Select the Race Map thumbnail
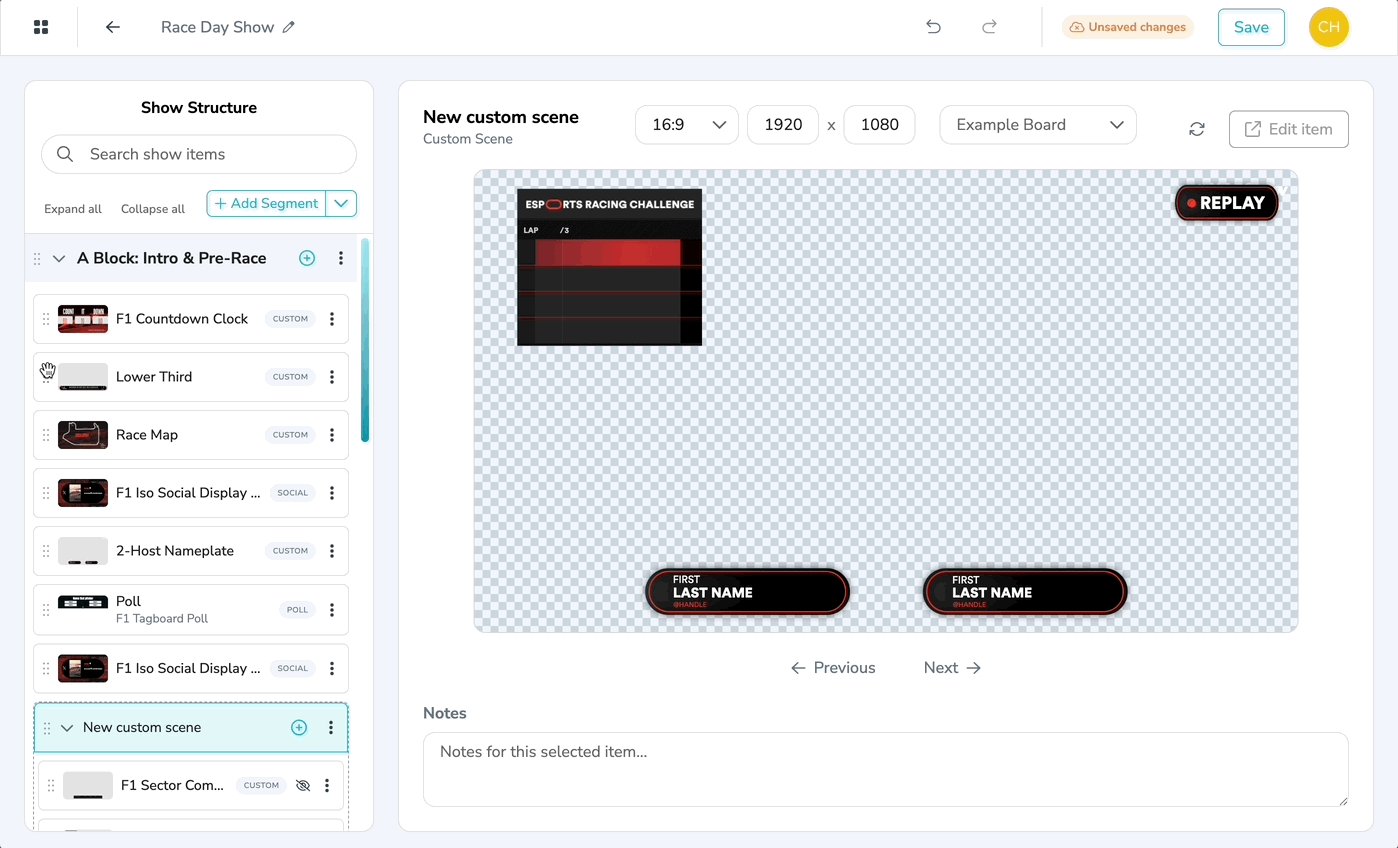The image size is (1398, 848). pyautogui.click(x=83, y=435)
